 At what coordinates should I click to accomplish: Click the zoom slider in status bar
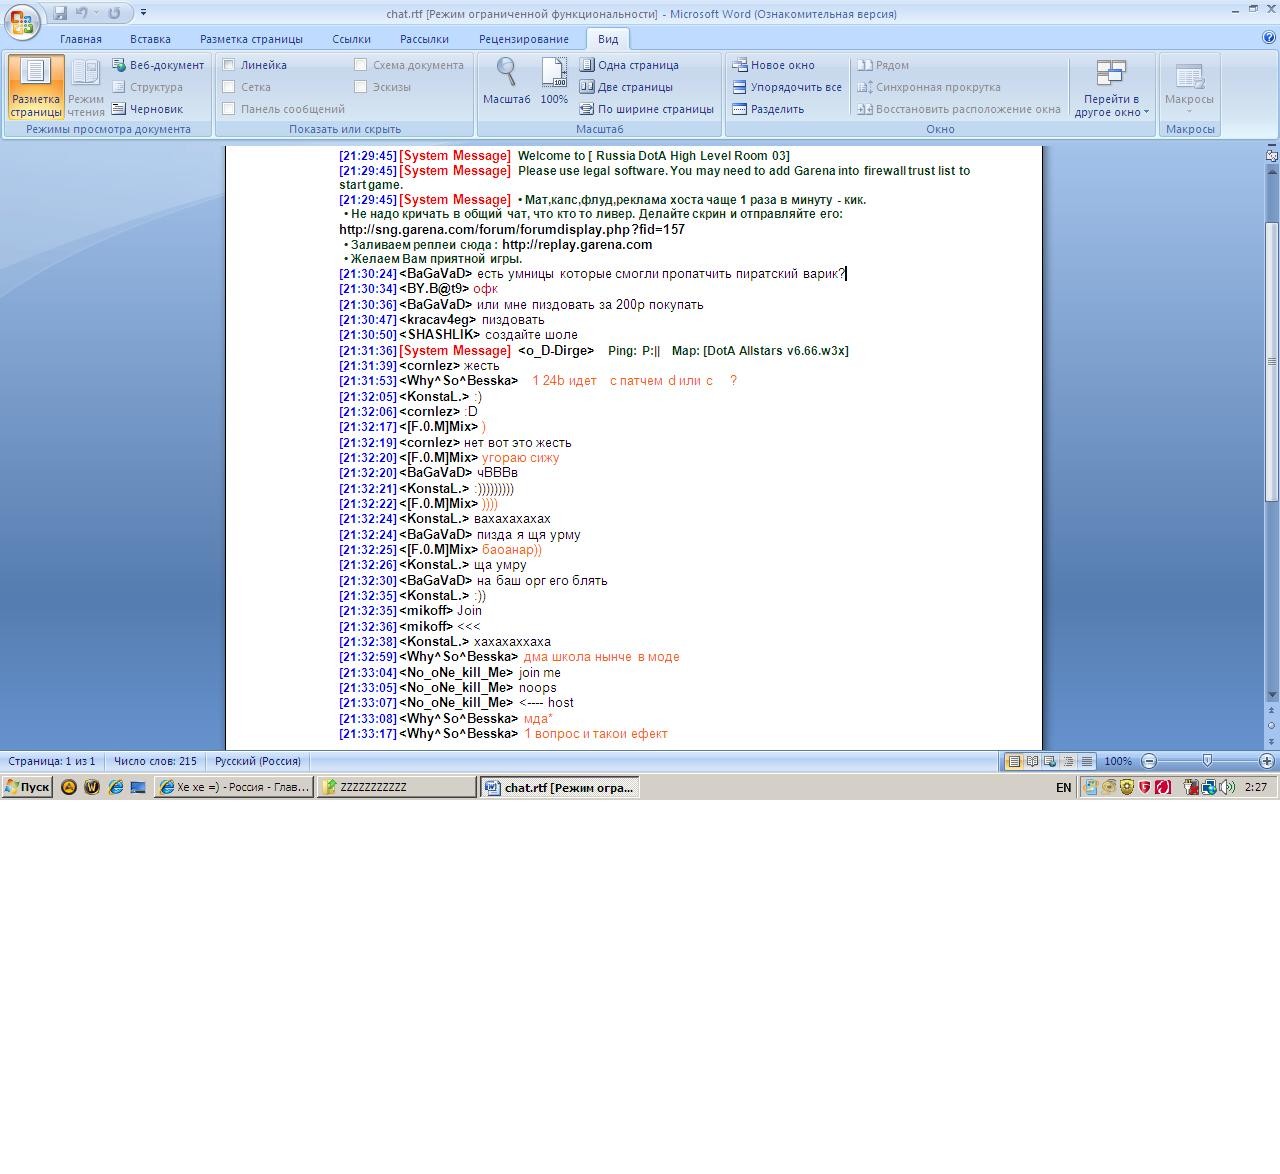[x=1207, y=761]
